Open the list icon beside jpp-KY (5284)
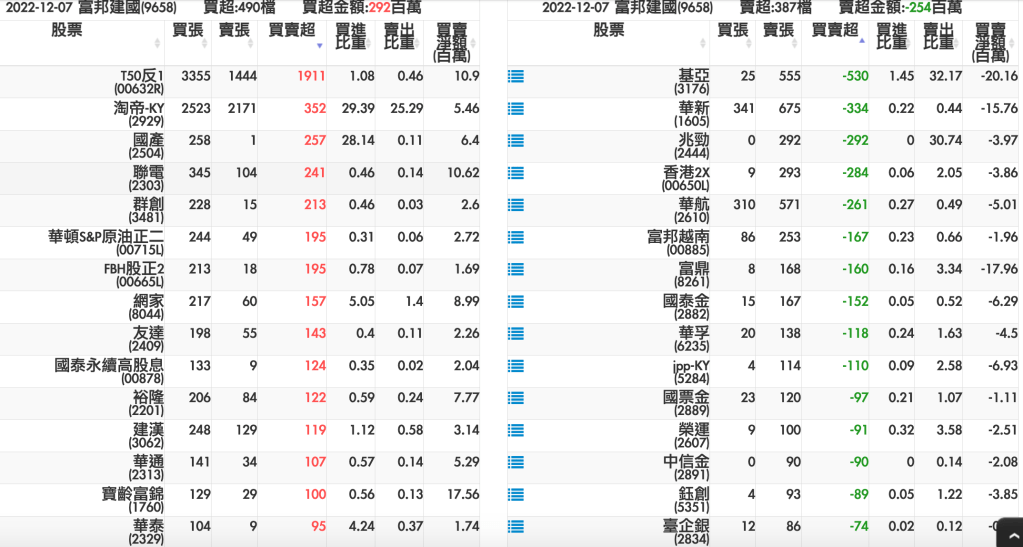The image size is (1023, 547). point(515,366)
